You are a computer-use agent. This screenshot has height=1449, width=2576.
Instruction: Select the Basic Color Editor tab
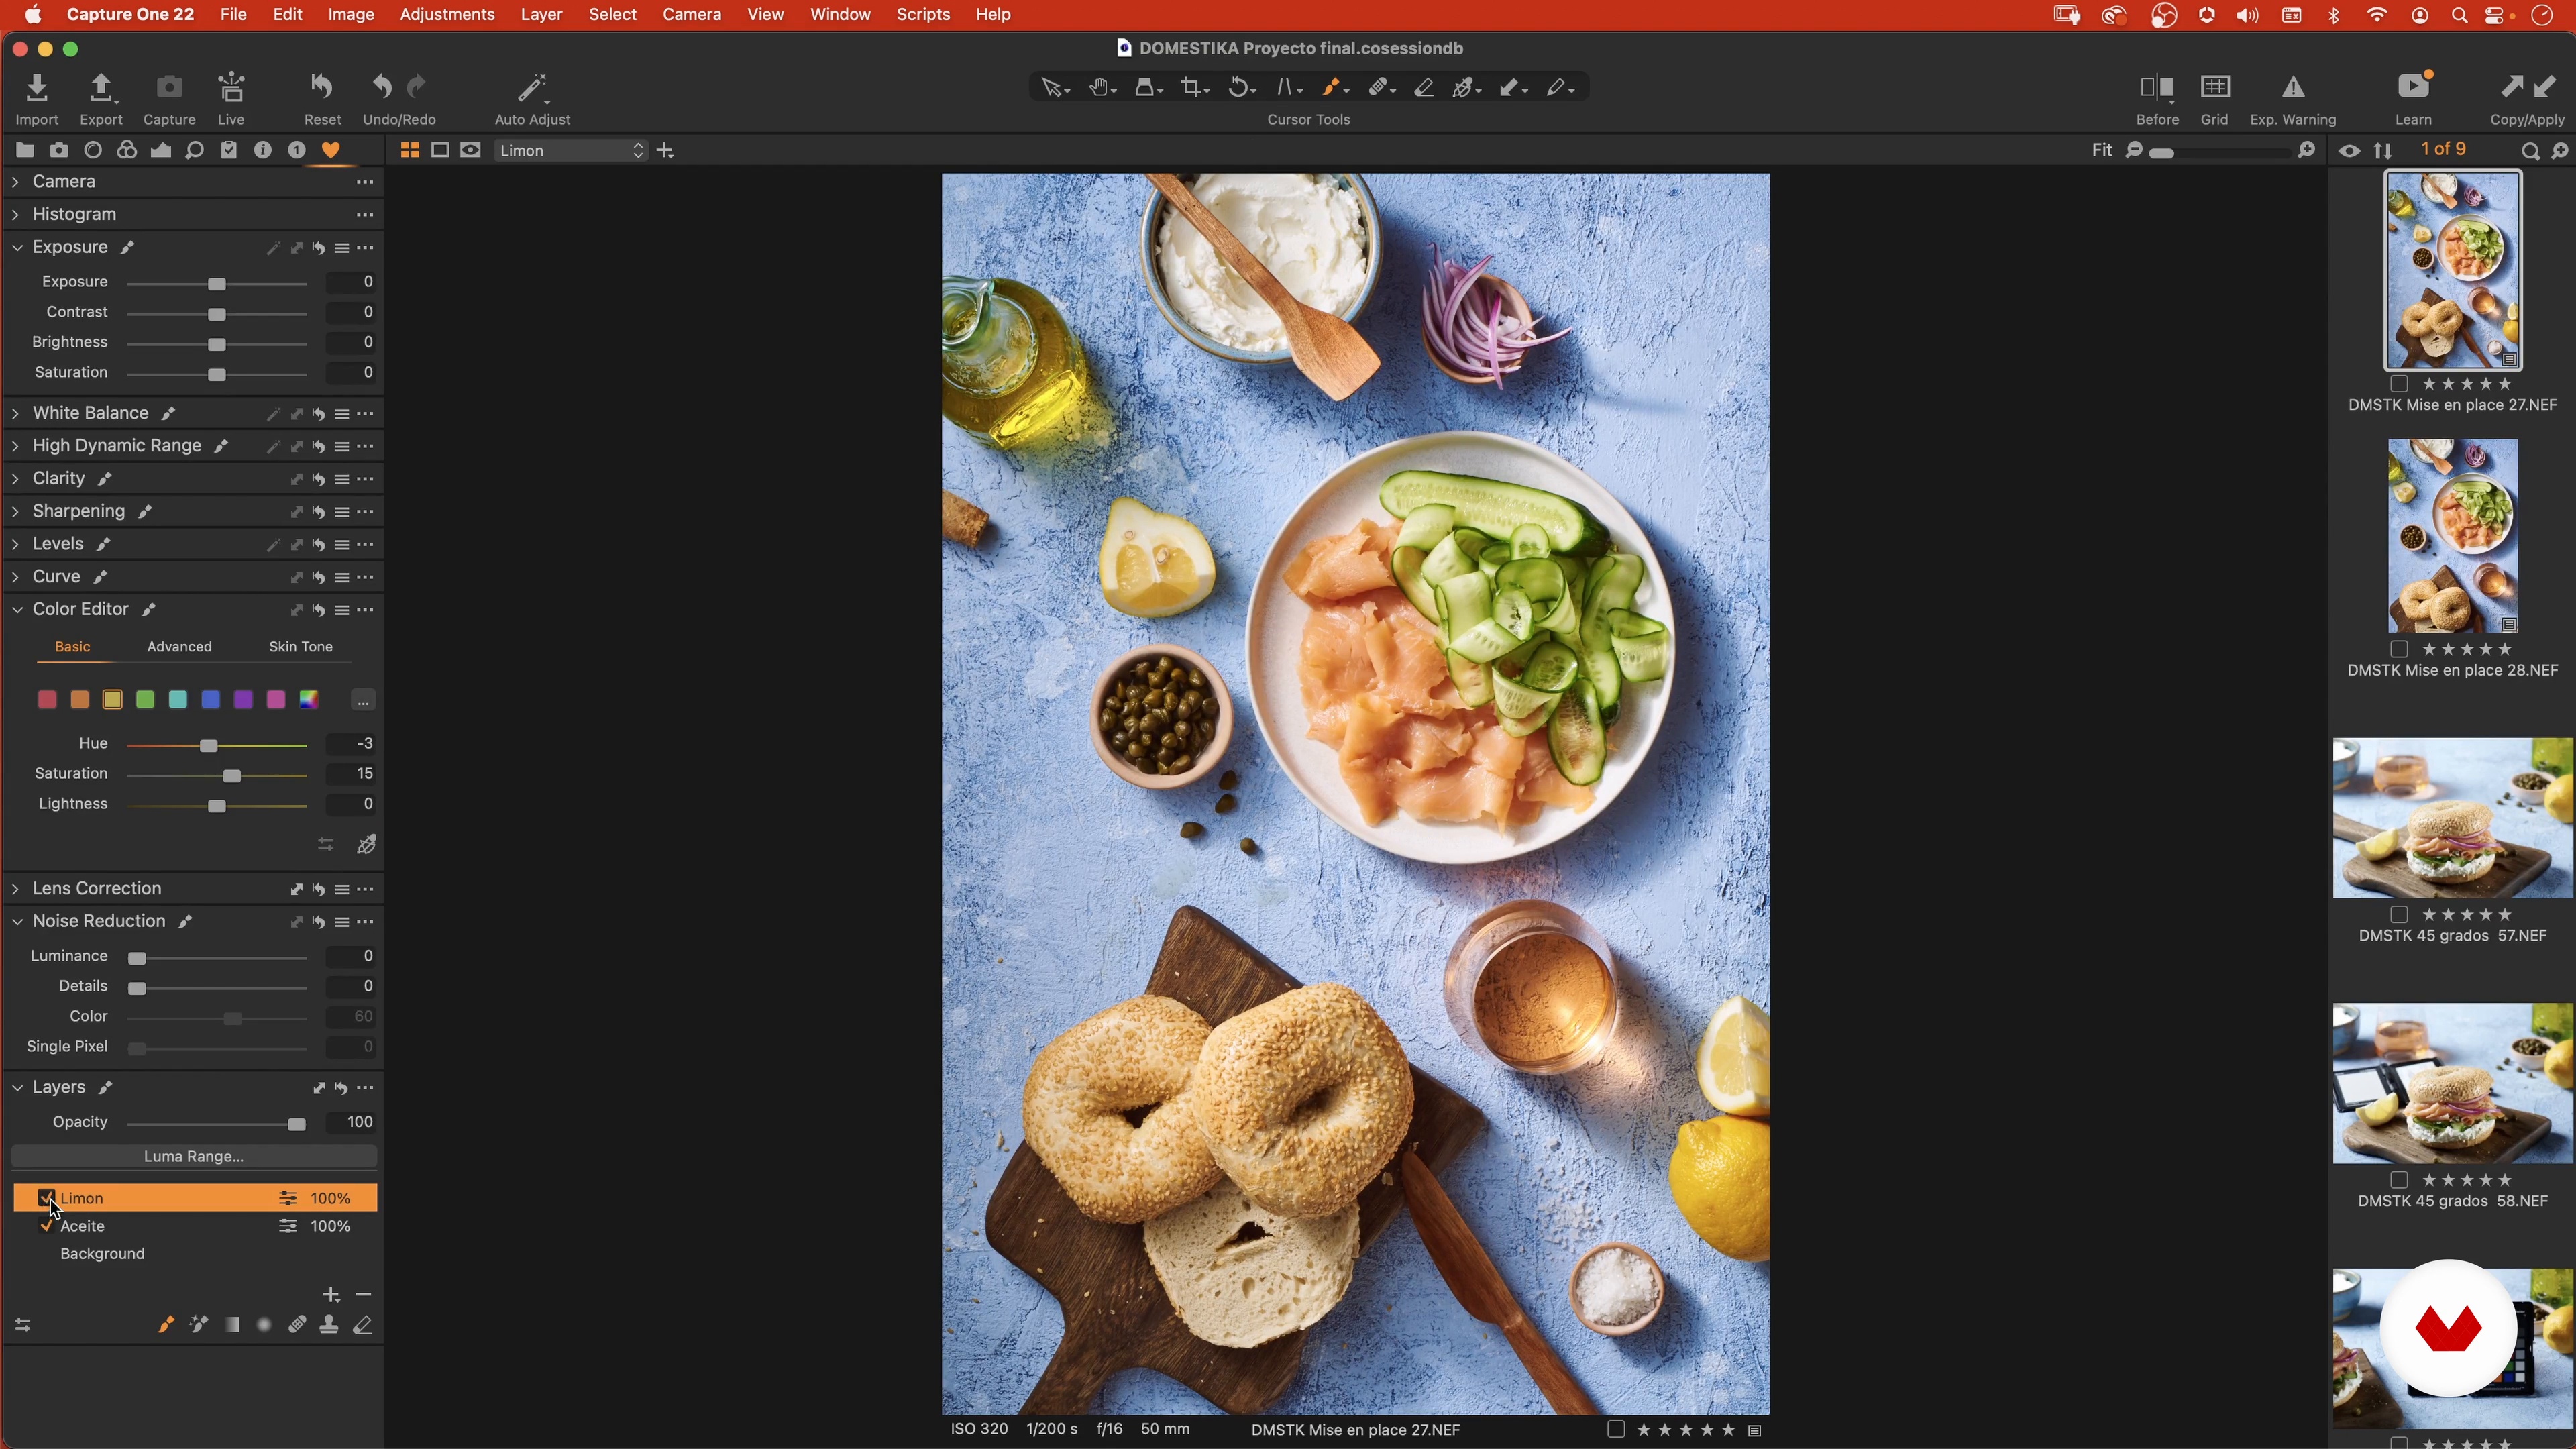[x=72, y=647]
